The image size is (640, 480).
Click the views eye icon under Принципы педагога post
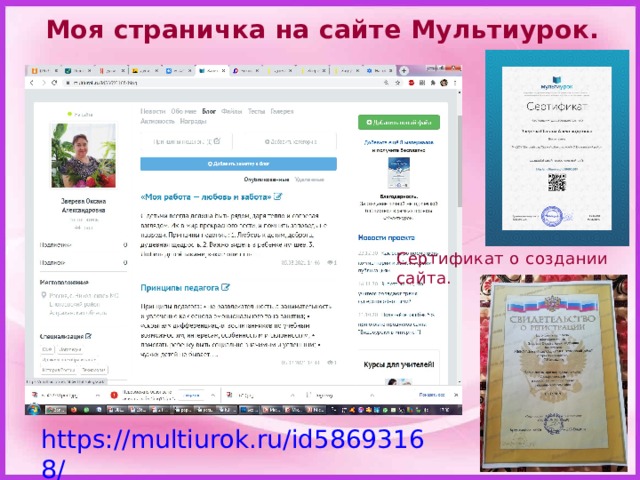point(330,362)
